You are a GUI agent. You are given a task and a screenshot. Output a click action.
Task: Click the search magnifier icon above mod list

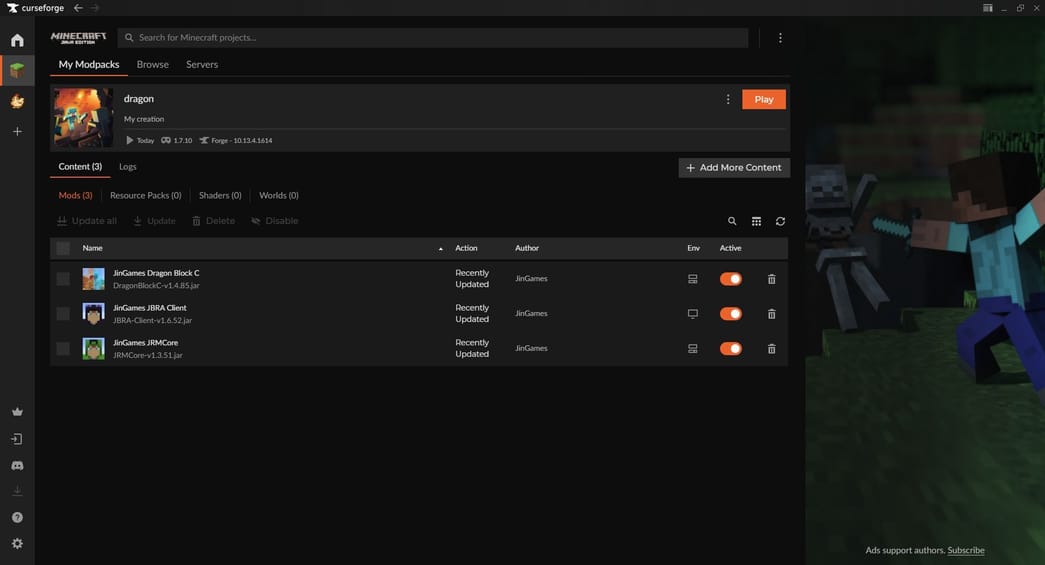coord(732,221)
